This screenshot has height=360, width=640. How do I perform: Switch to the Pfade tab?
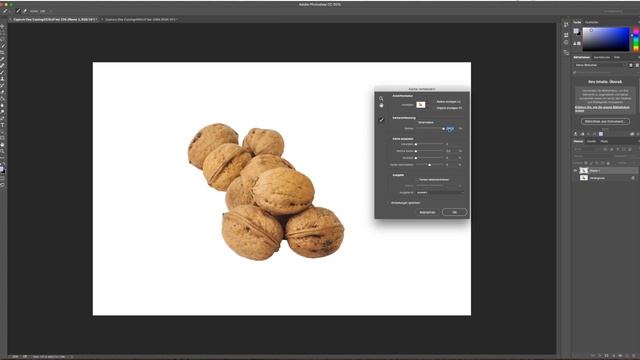pos(604,141)
